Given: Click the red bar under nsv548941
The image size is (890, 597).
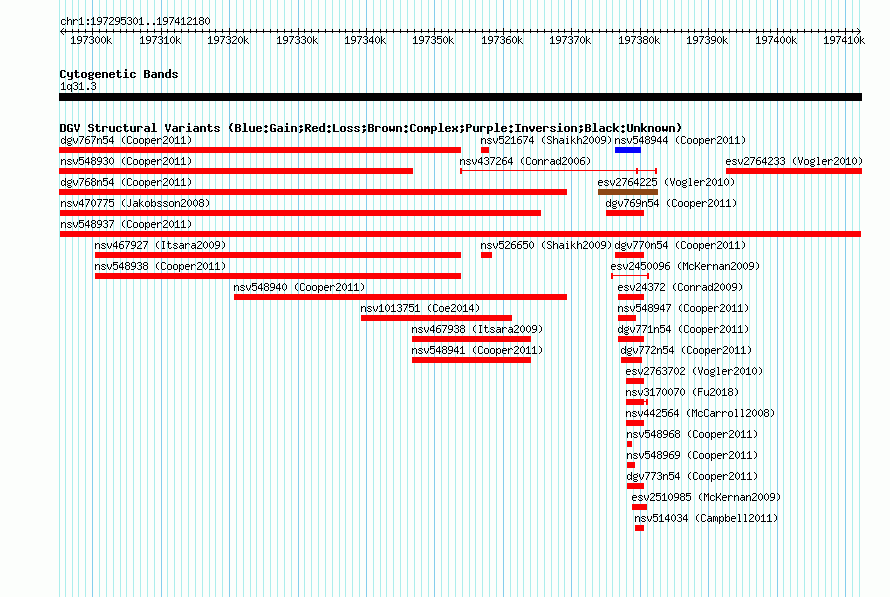Looking at the screenshot, I should 471,360.
